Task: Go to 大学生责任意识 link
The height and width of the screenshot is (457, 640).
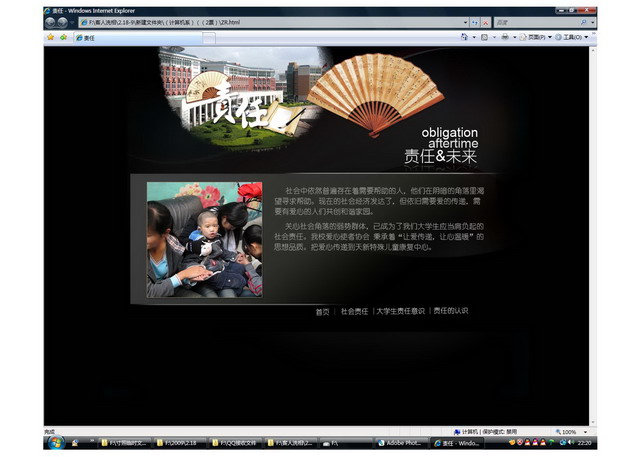Action: click(x=400, y=311)
